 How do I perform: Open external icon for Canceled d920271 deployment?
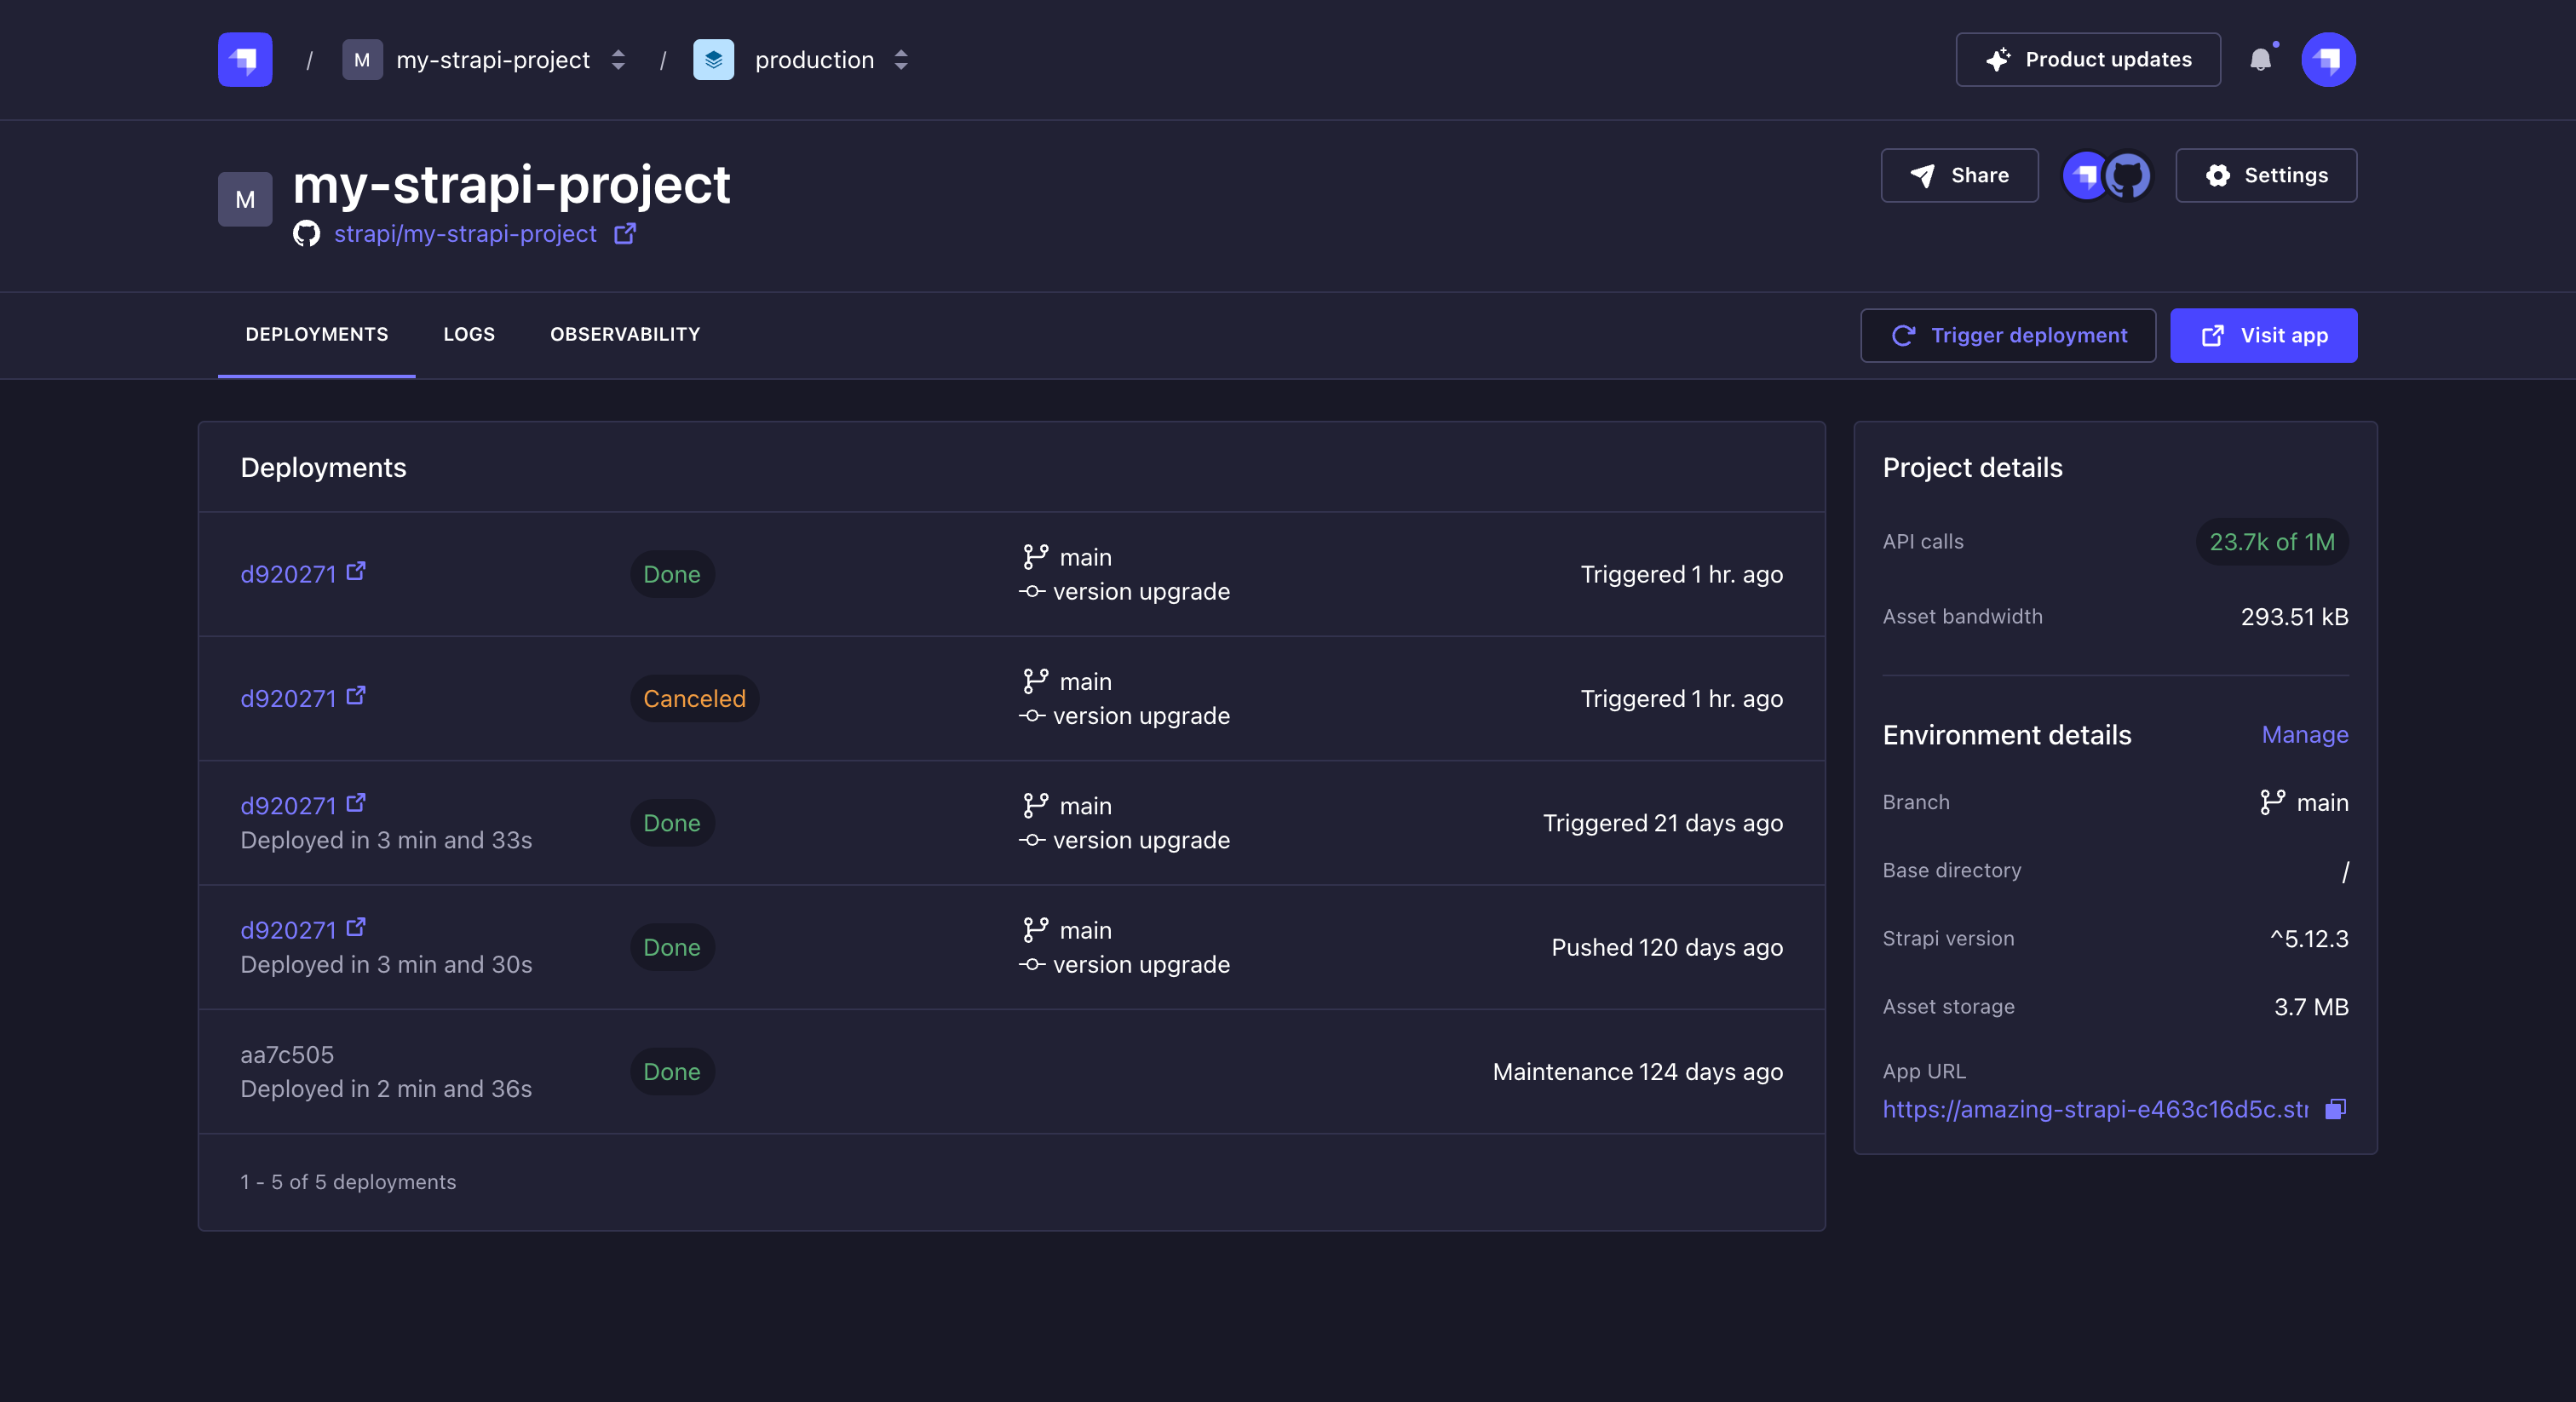[356, 695]
